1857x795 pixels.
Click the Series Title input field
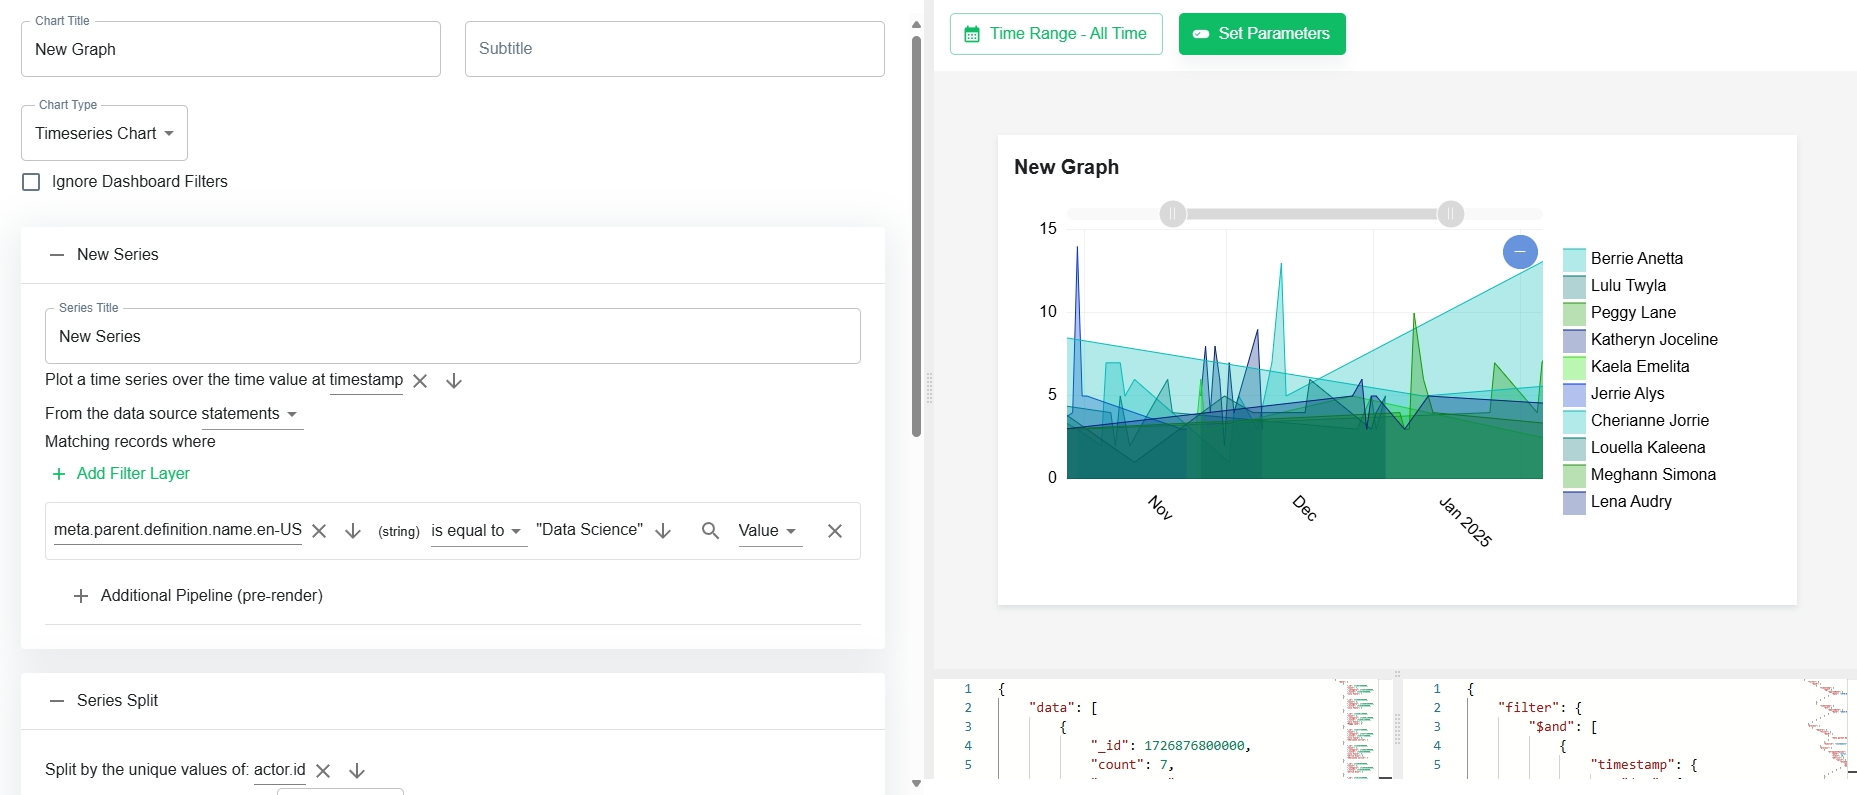453,336
